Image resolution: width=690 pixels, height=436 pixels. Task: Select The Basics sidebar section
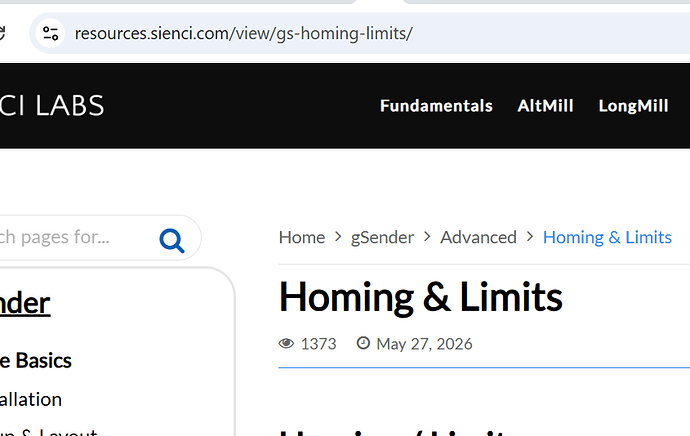pyautogui.click(x=36, y=361)
